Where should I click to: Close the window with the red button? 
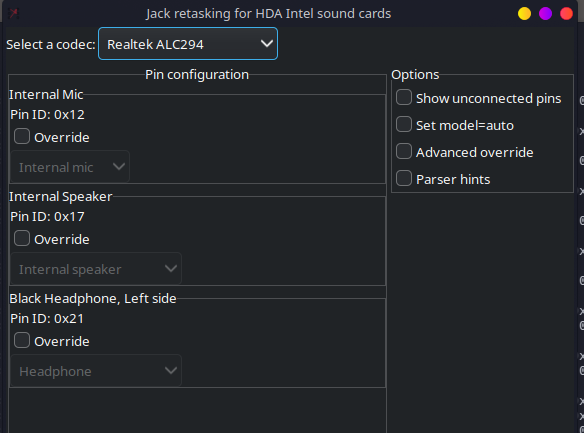pyautogui.click(x=566, y=14)
